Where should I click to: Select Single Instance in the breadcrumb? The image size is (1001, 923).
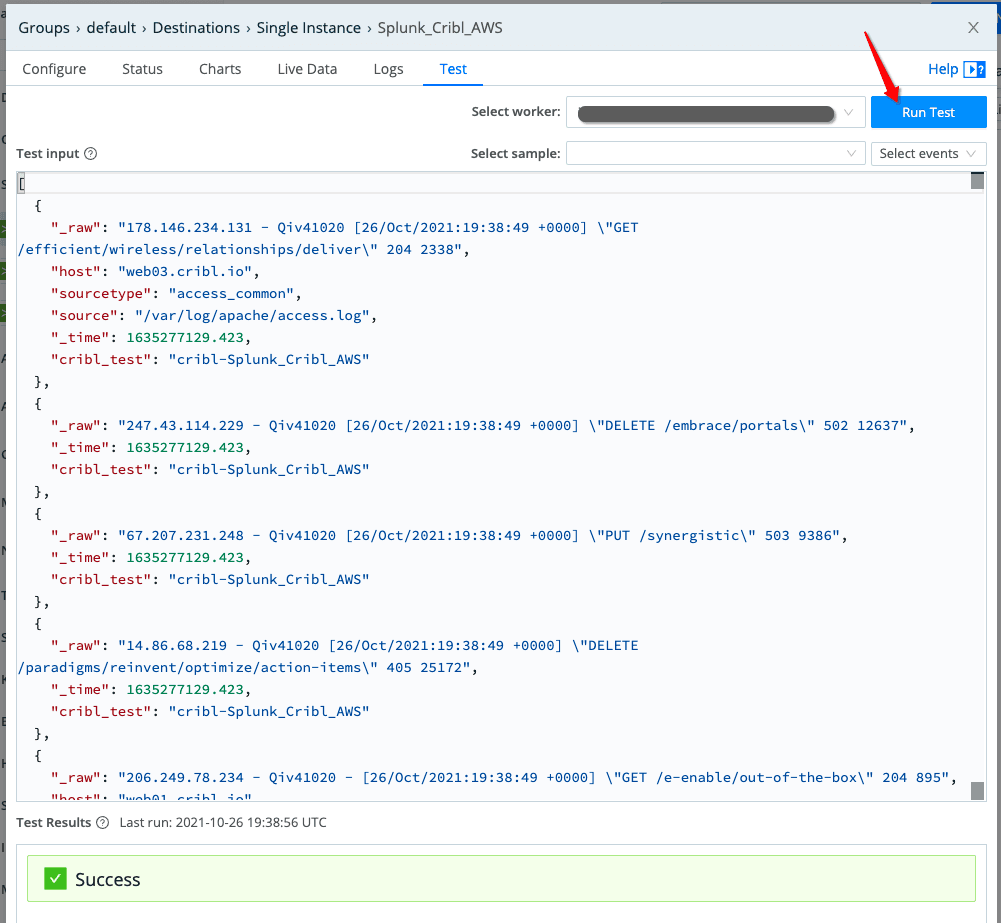(308, 28)
